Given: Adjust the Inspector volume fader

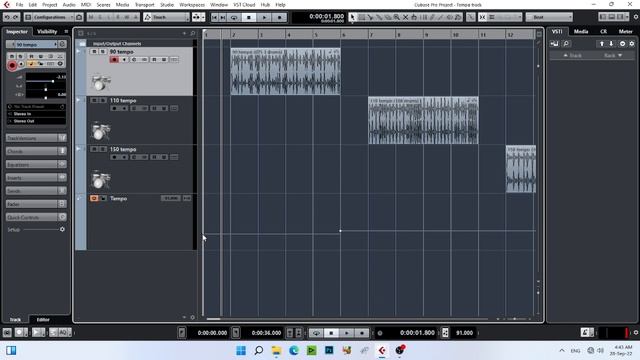Looking at the screenshot, I should [x=53, y=81].
